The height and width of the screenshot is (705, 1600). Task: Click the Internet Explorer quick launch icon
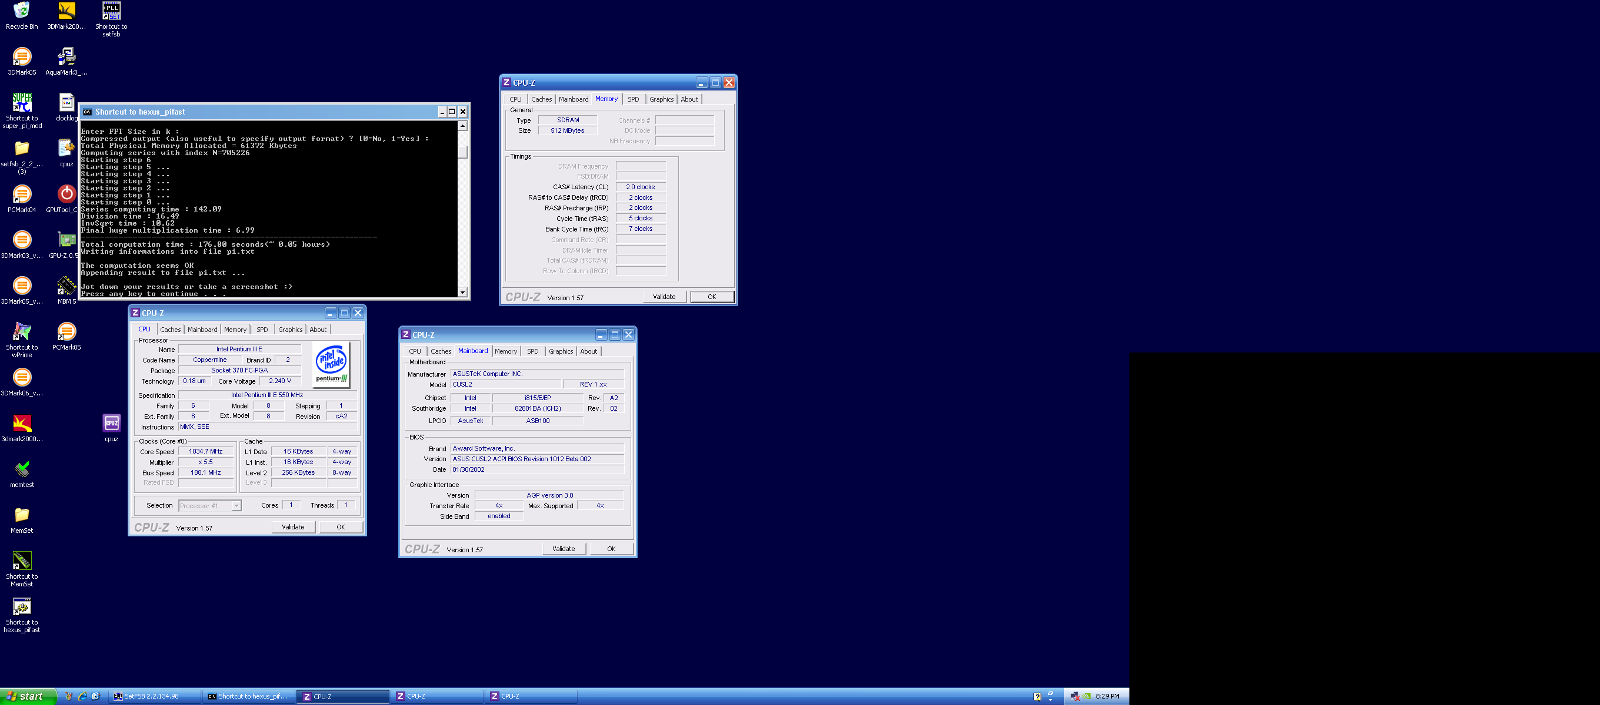pyautogui.click(x=82, y=696)
